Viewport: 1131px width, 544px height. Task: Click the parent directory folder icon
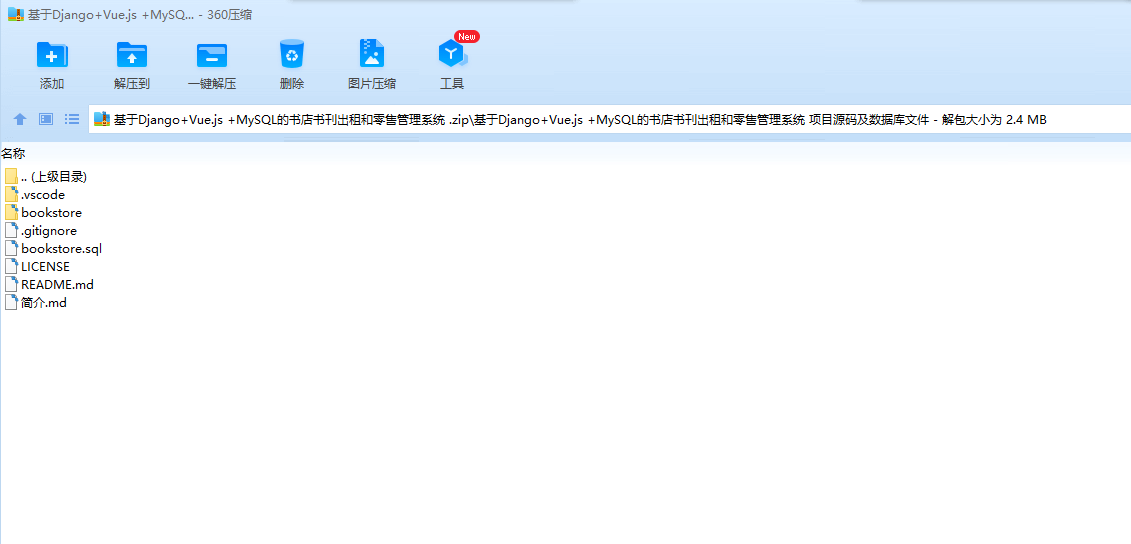pos(11,176)
